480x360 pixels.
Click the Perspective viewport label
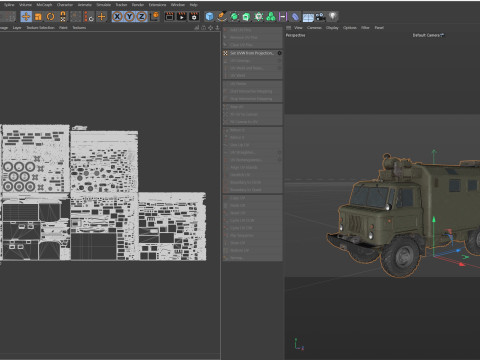coord(295,35)
